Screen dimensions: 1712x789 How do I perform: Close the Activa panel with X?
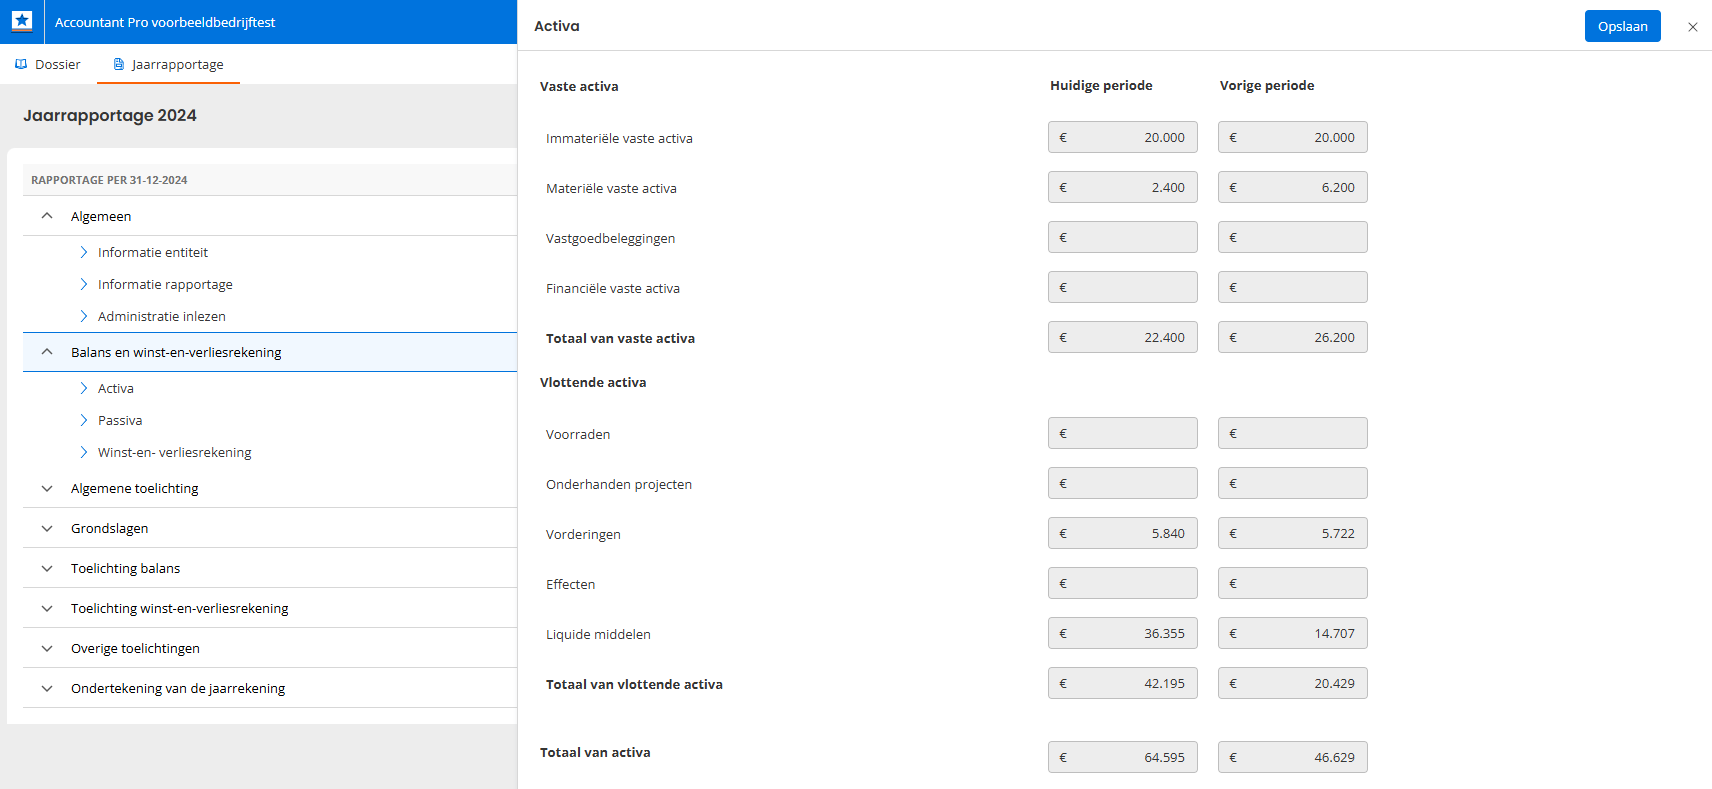click(x=1693, y=27)
